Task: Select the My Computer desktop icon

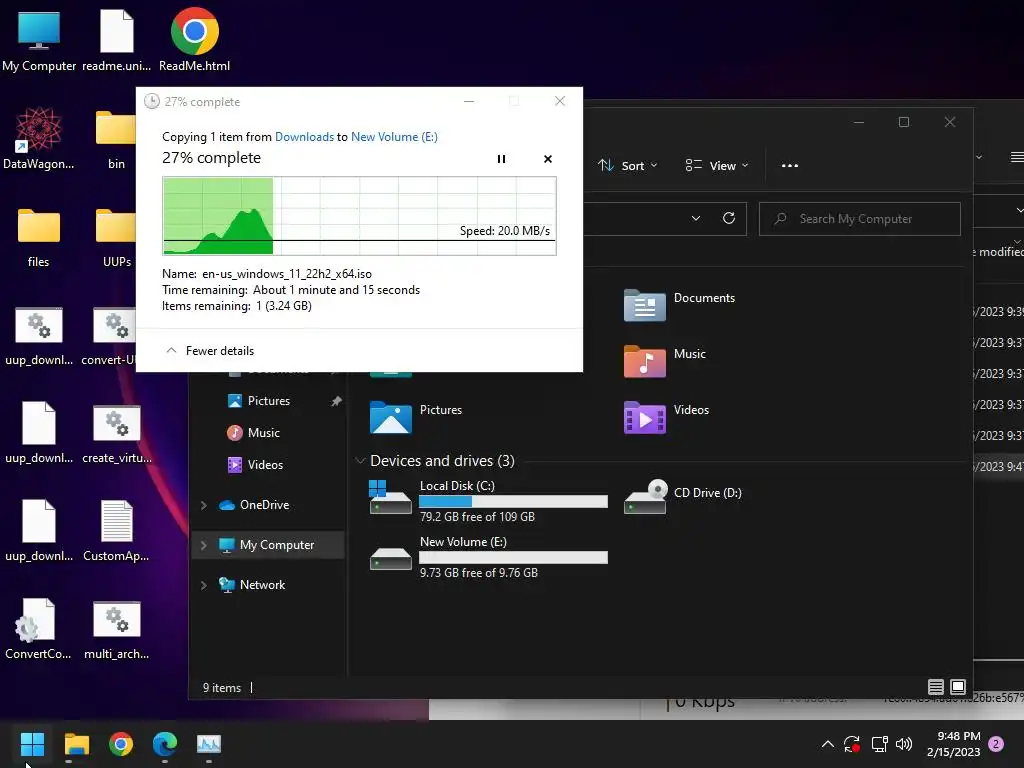Action: (39, 40)
